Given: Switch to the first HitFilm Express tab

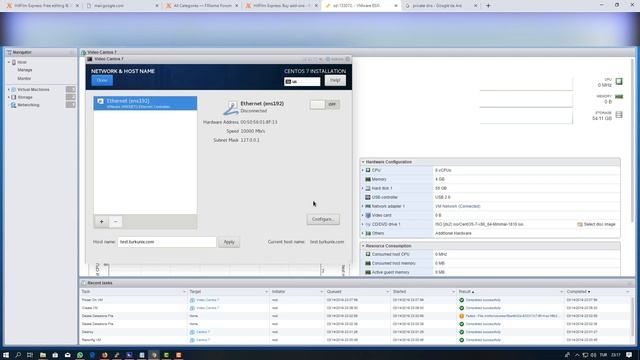Looking at the screenshot, I should [x=42, y=6].
